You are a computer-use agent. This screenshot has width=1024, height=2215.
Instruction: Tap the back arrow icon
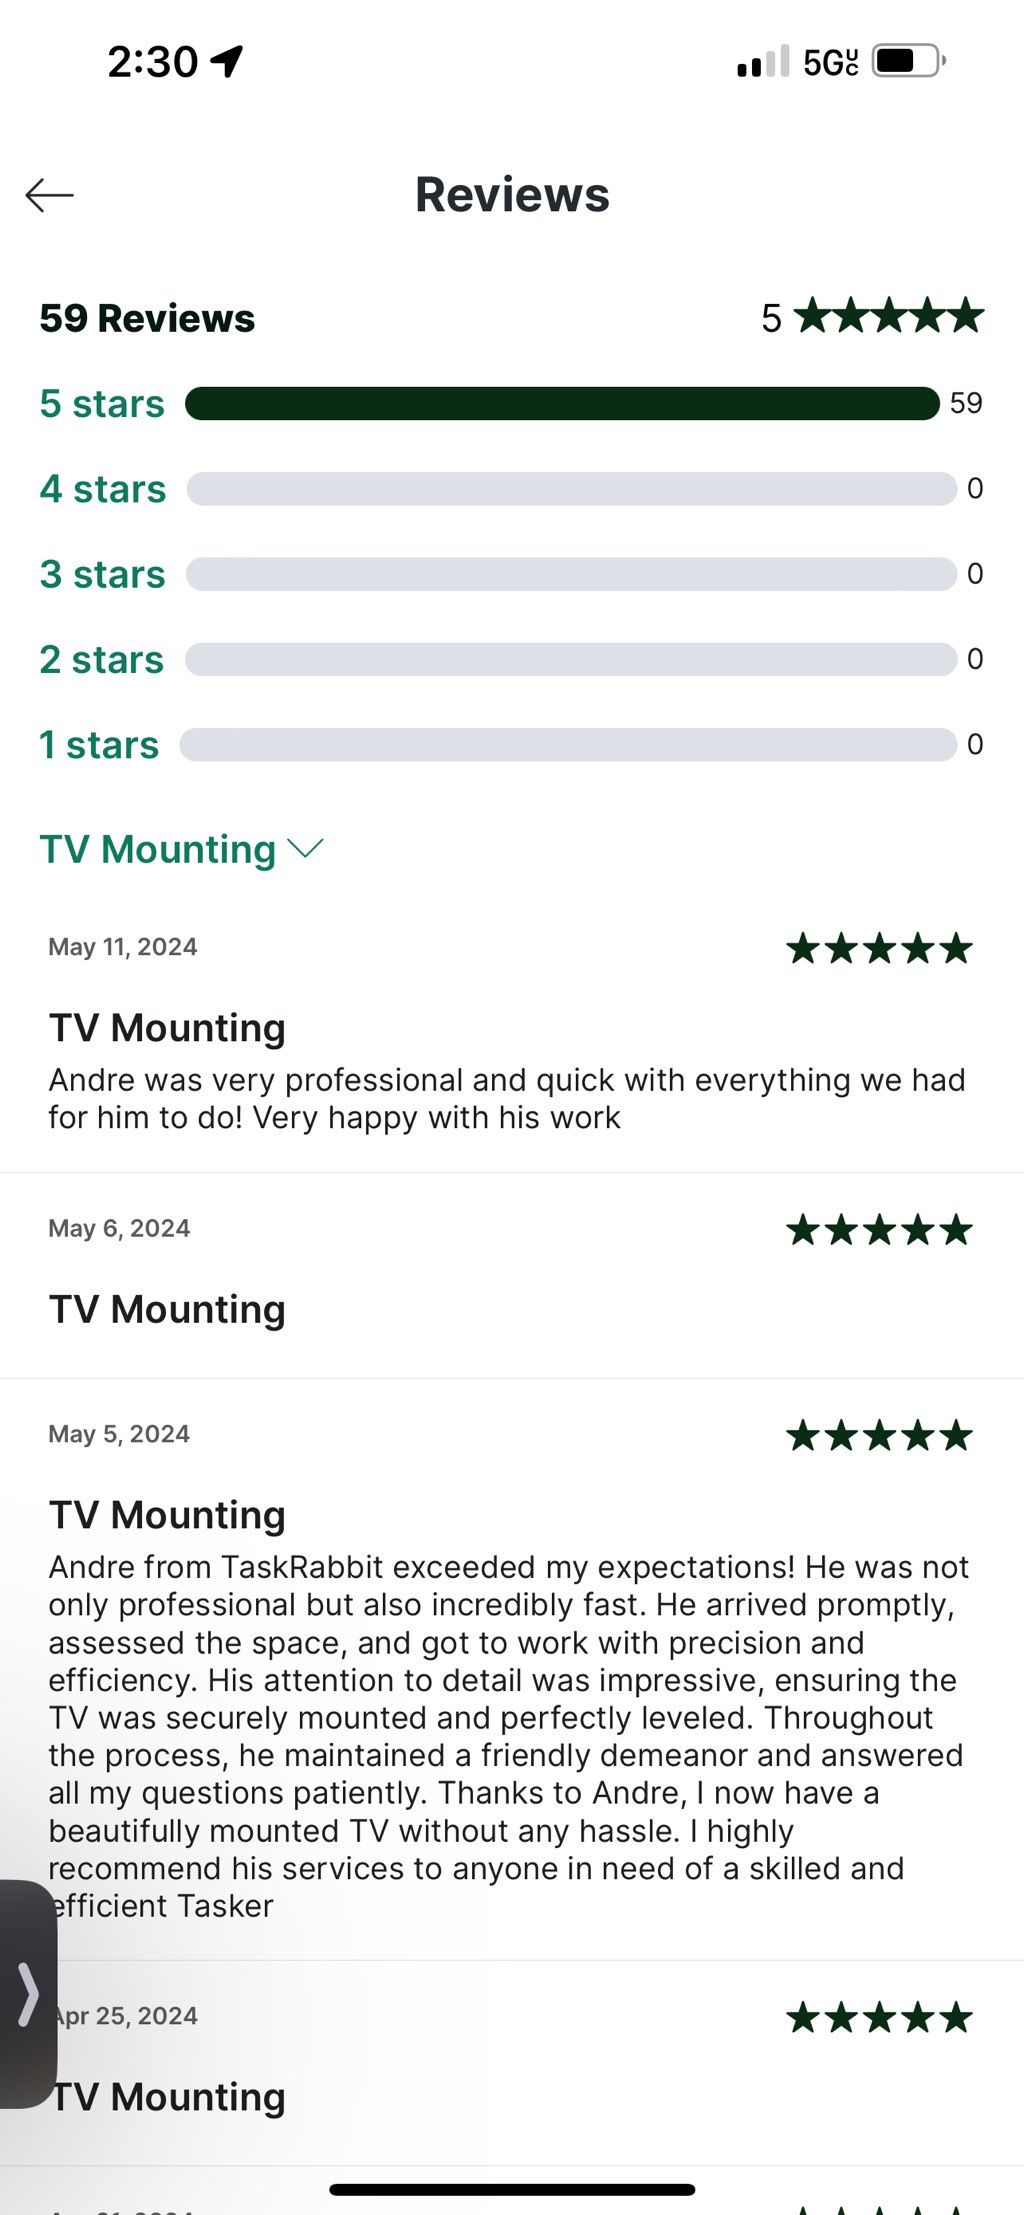coord(50,195)
